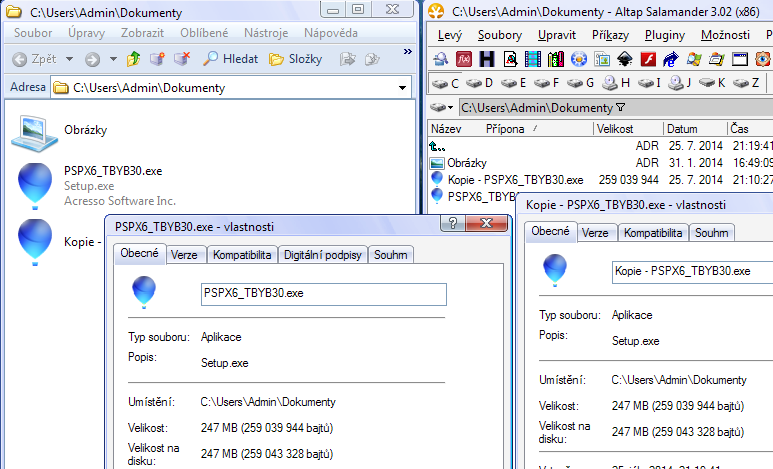
Task: Click the forward arrow in Explorer toolbar
Action: 92,60
